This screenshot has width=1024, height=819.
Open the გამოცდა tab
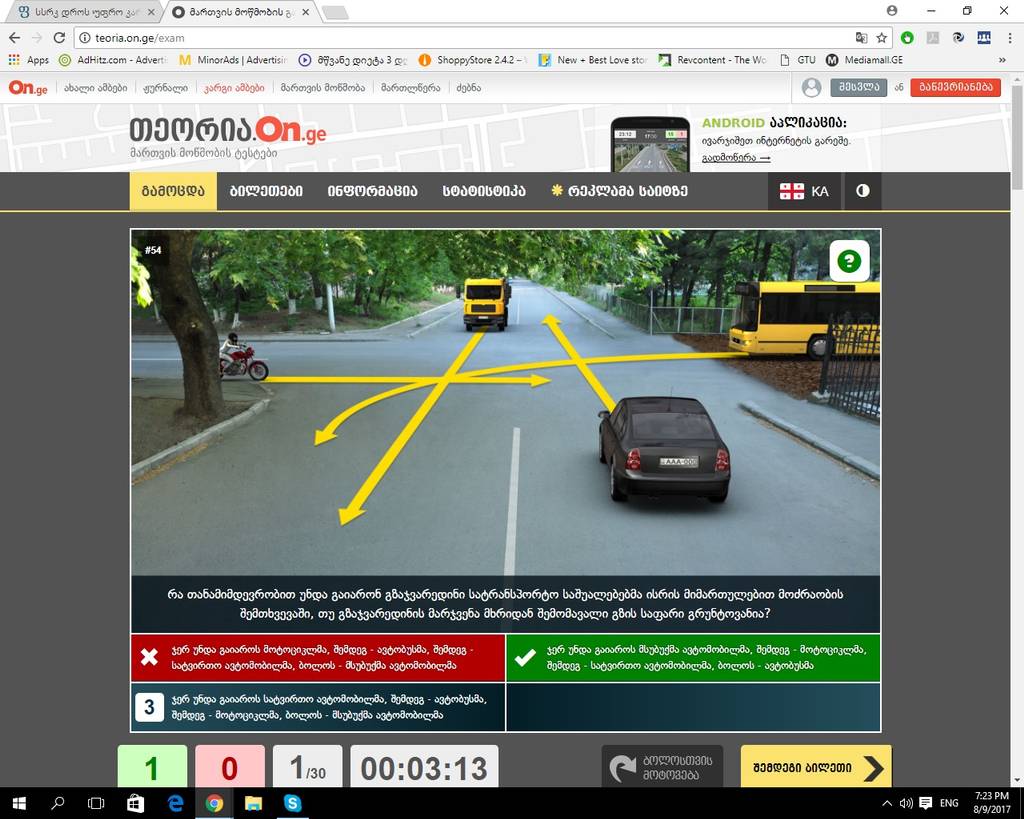tap(173, 191)
